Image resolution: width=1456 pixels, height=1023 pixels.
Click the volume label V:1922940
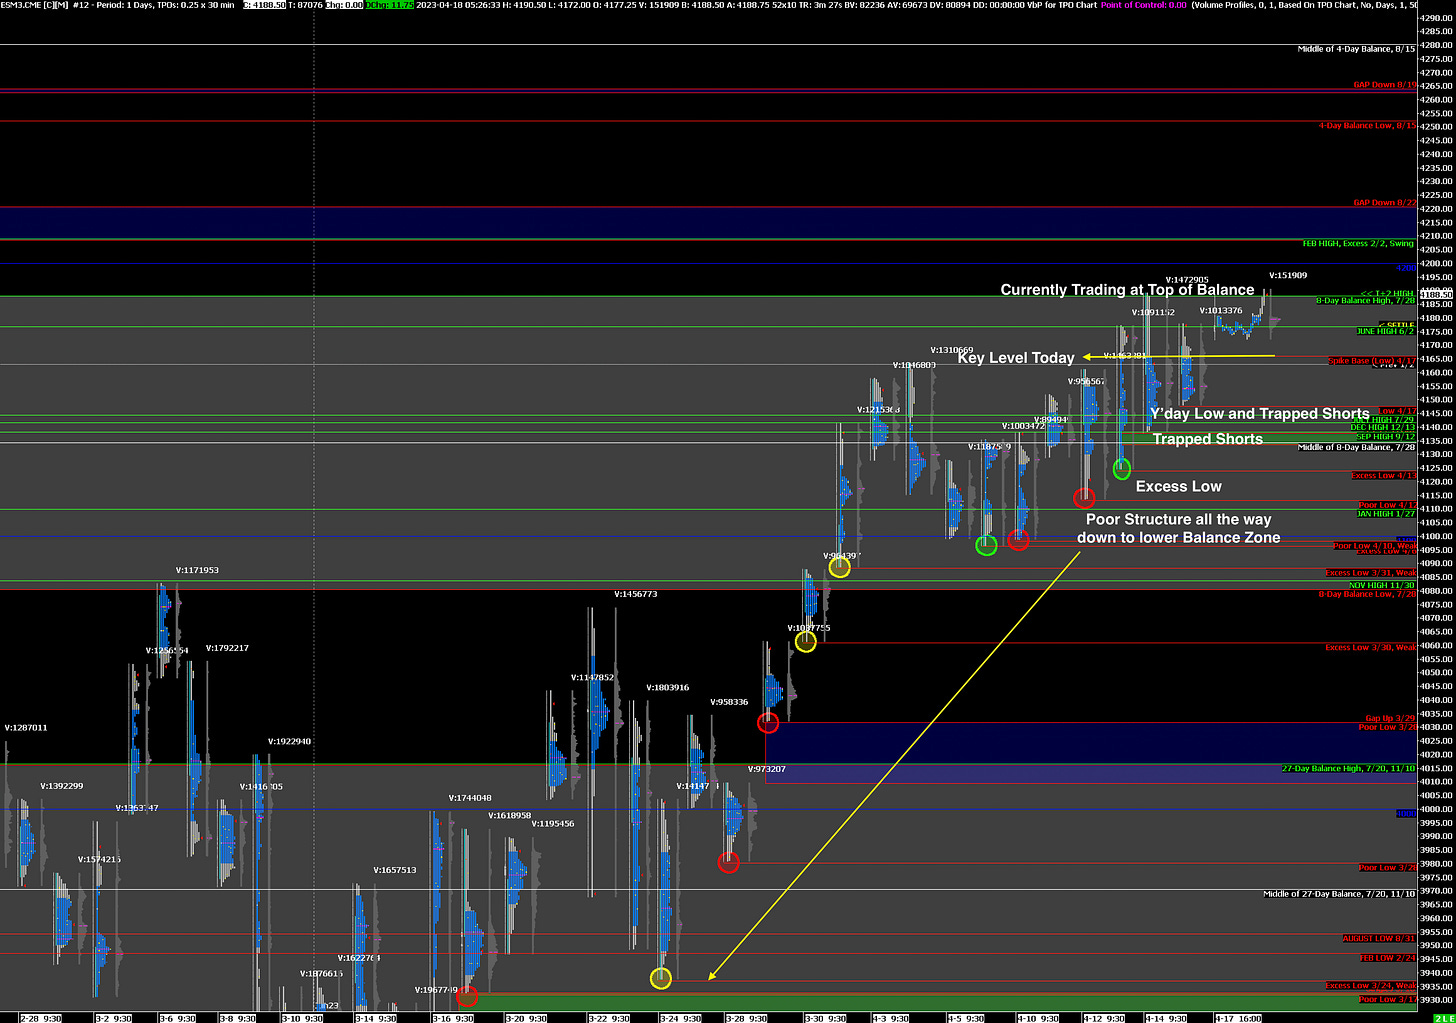(x=289, y=742)
